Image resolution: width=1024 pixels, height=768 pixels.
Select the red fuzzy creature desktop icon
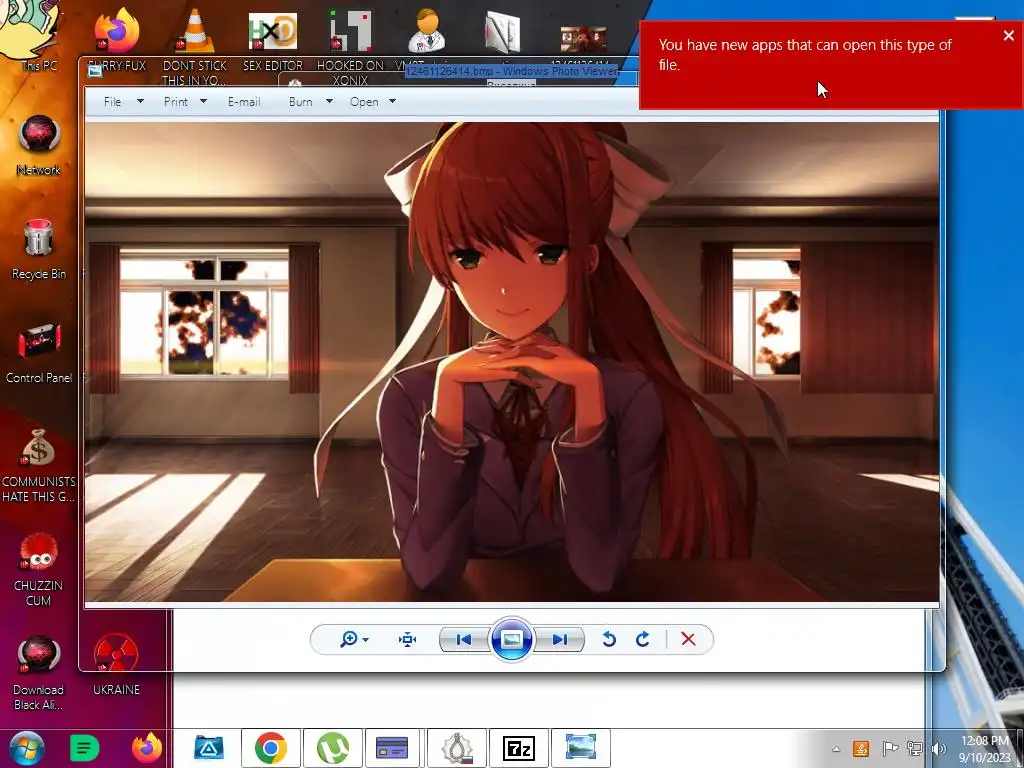[x=39, y=569]
